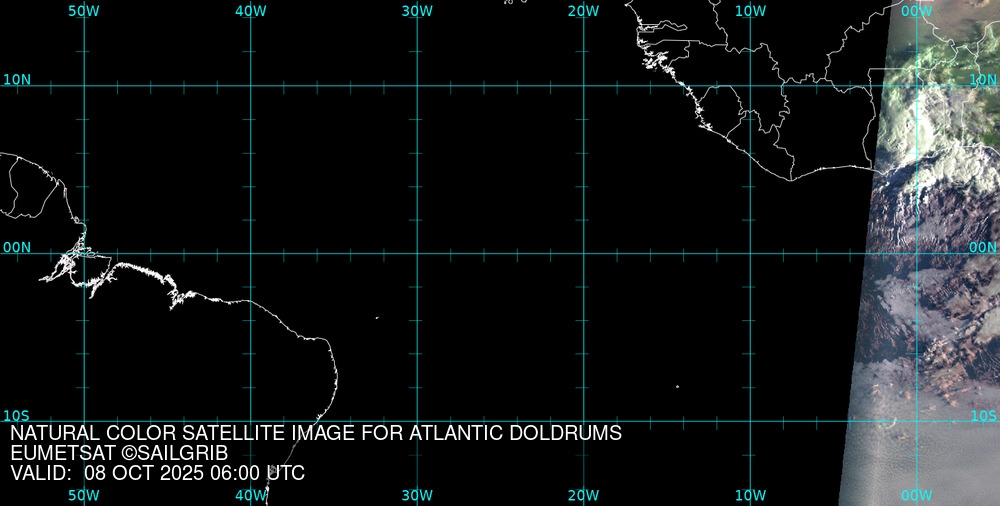Click the 10W label along bottom edge
Viewport: 1000px width, 506px height.
click(750, 495)
